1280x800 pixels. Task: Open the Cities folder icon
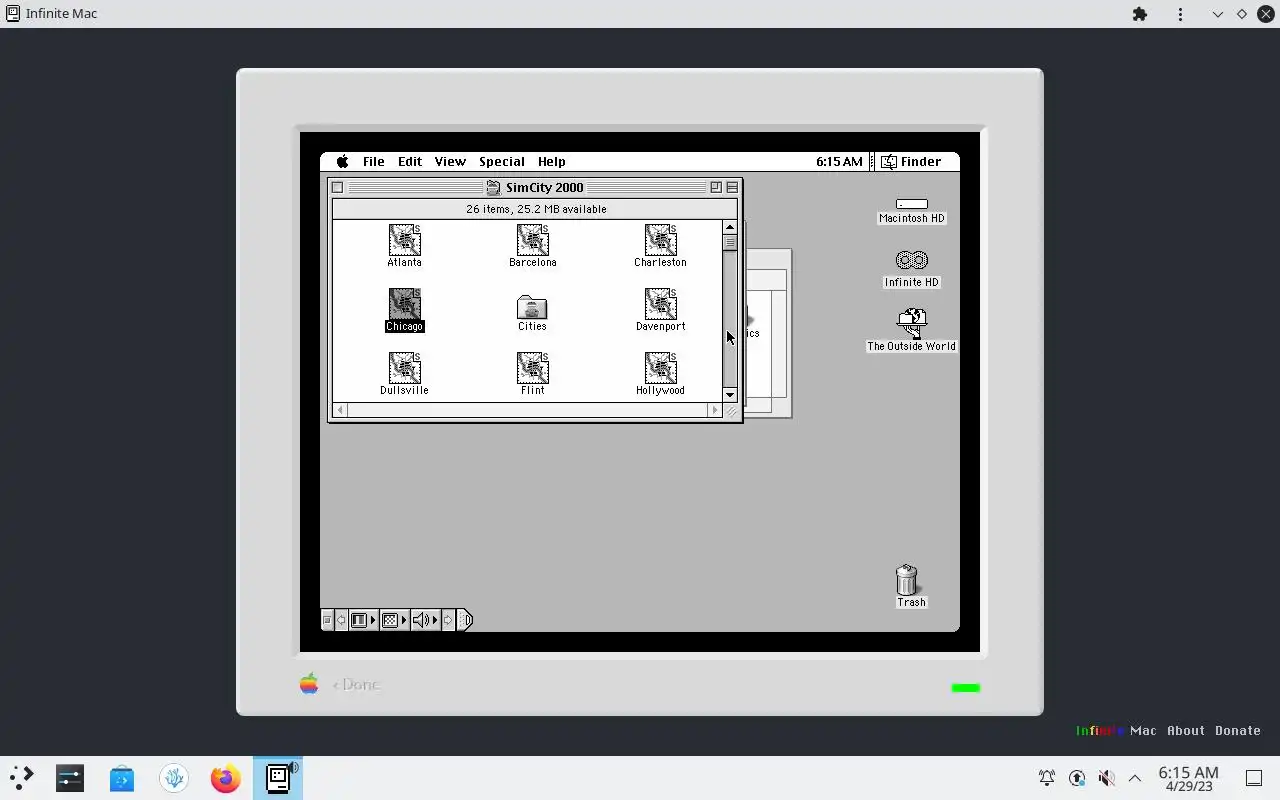click(532, 306)
